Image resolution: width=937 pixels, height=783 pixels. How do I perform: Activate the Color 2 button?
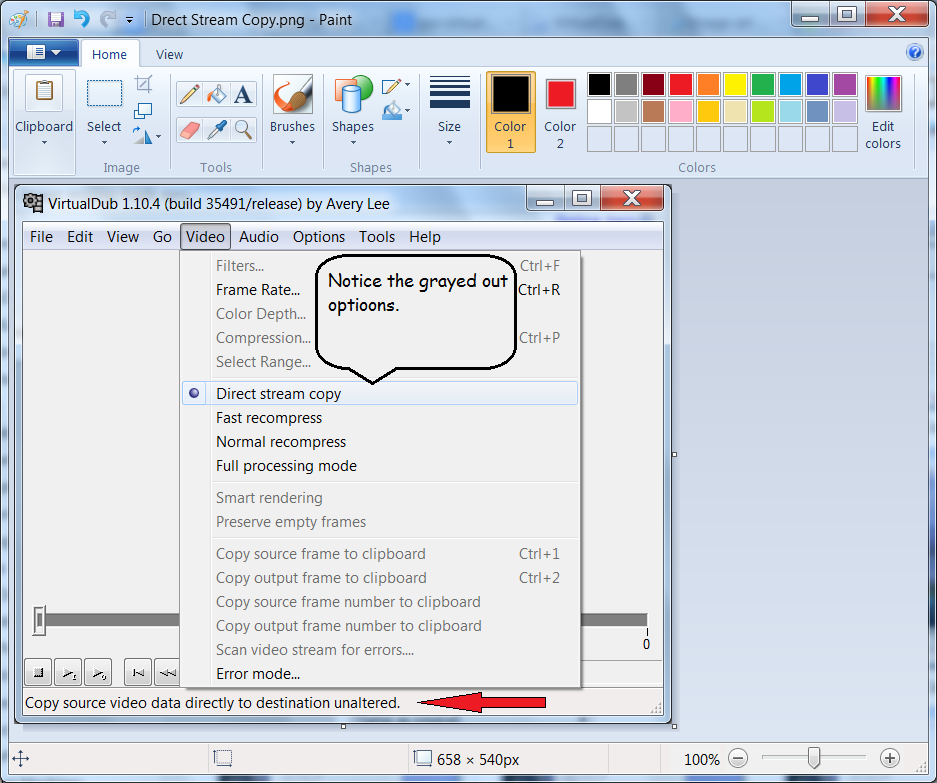click(x=560, y=112)
